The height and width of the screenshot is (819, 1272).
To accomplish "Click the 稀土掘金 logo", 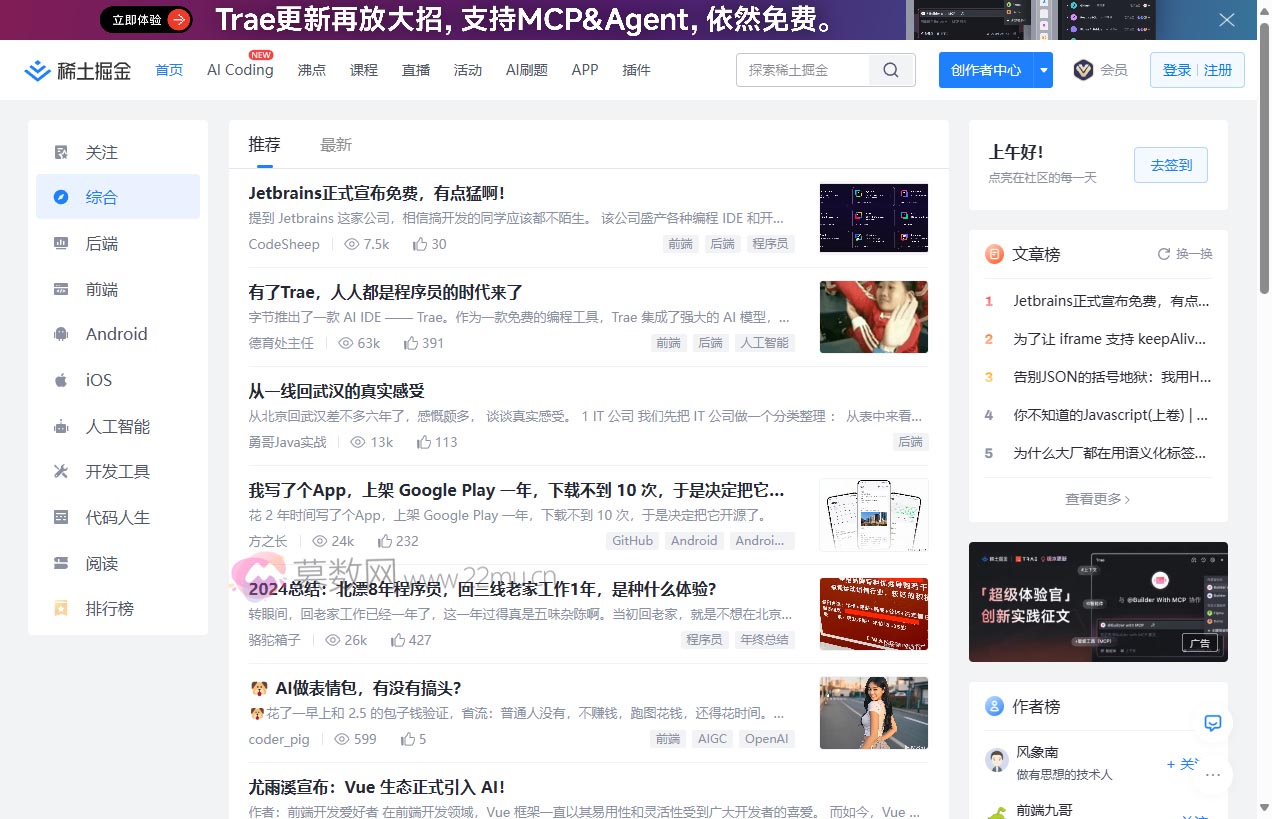I will pyautogui.click(x=78, y=70).
